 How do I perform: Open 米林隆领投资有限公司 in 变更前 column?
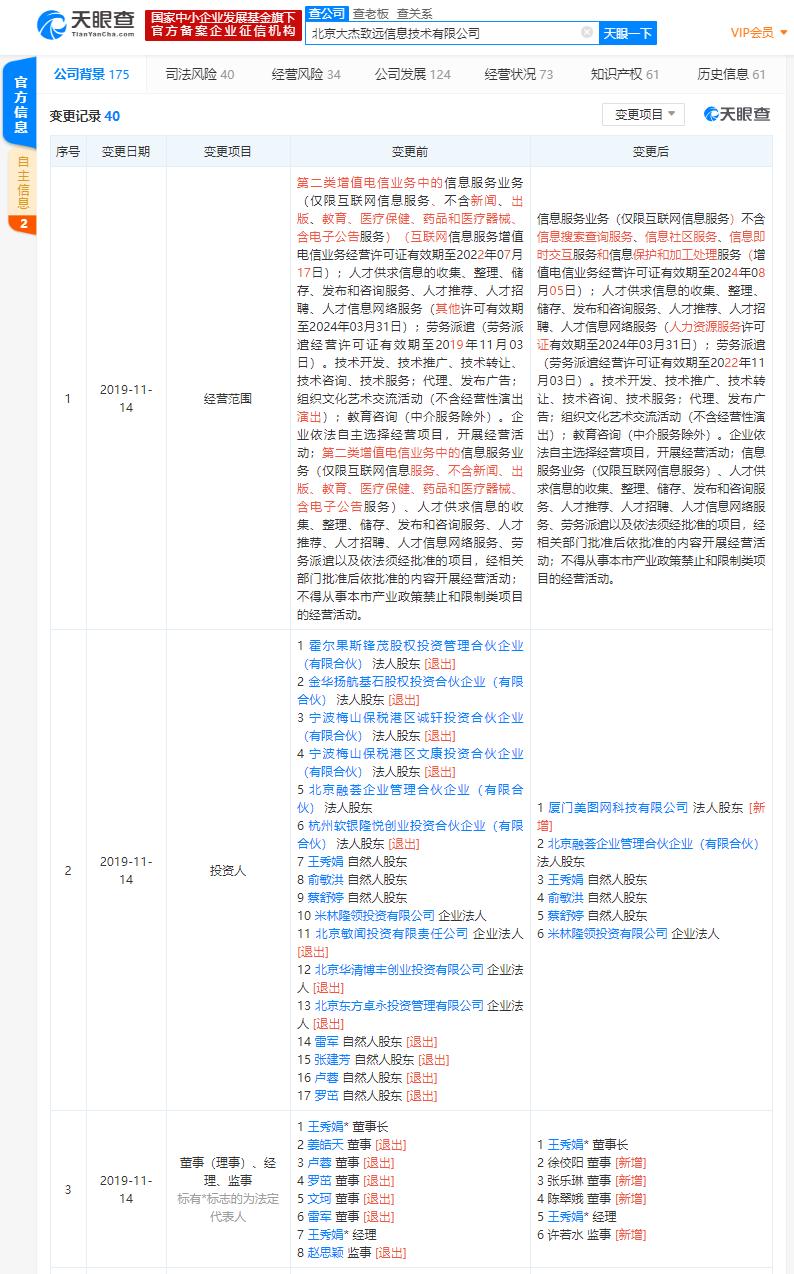click(375, 915)
